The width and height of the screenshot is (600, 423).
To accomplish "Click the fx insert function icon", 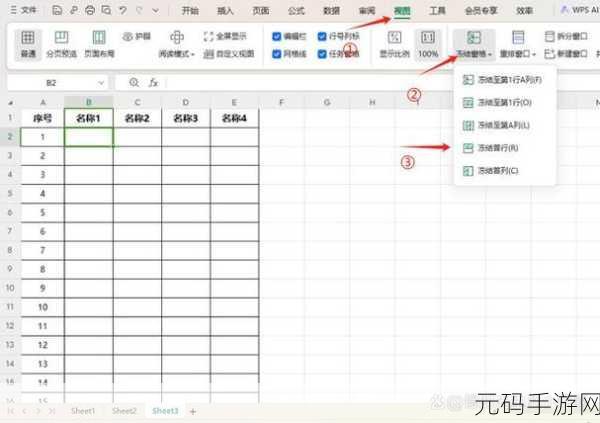I will 153,82.
